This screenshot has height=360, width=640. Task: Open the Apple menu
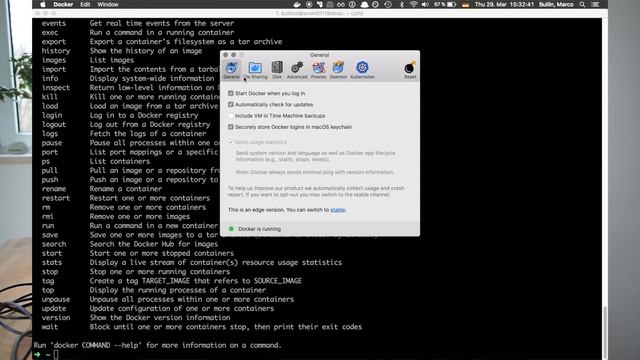tap(43, 4)
